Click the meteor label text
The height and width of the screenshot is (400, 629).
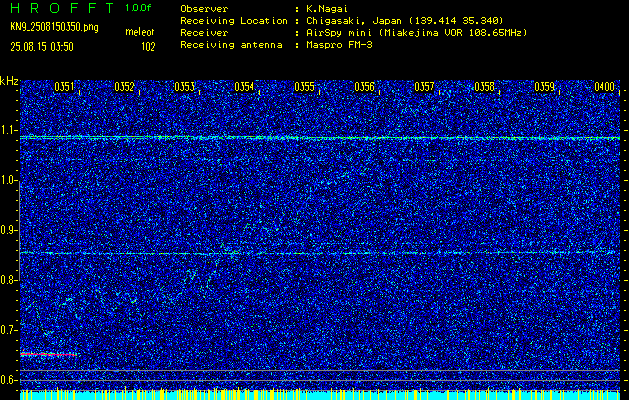click(140, 32)
